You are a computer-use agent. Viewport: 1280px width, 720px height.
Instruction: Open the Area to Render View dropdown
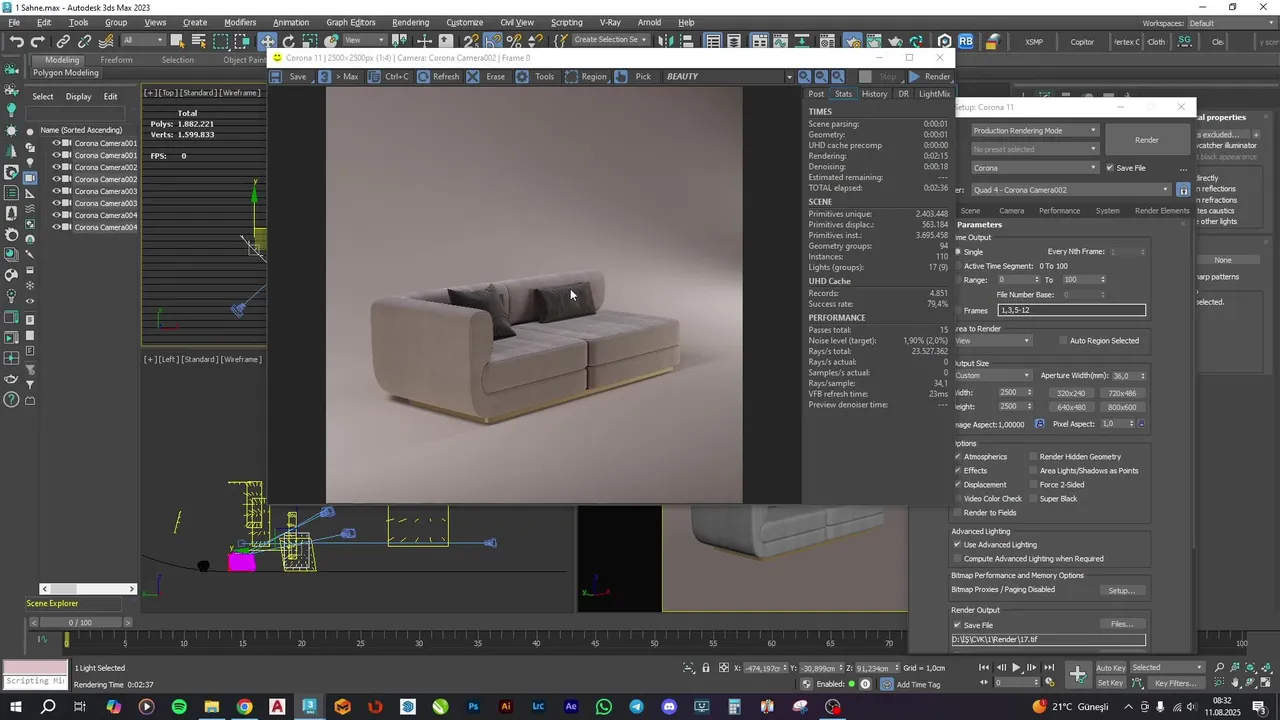tap(992, 341)
